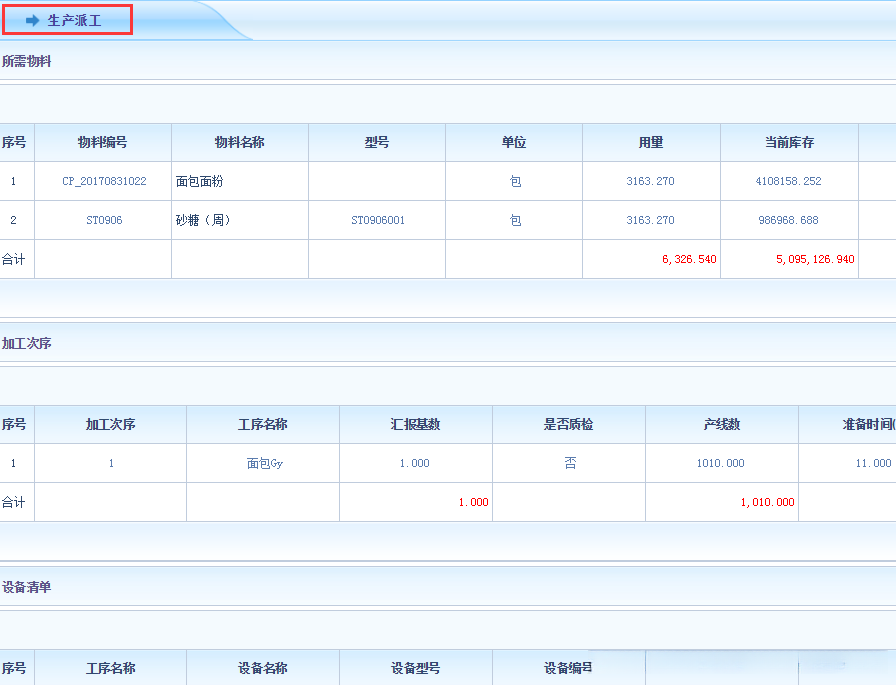Select model number ST0906001
Image resolution: width=896 pixels, height=685 pixels.
click(378, 220)
